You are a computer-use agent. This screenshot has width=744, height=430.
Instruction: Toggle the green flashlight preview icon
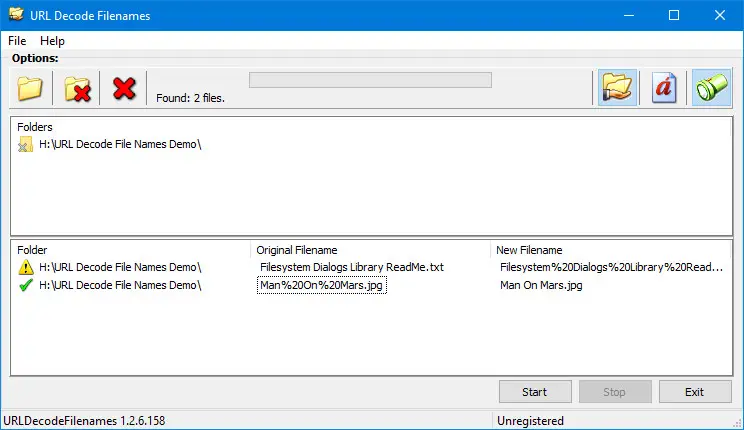[711, 88]
